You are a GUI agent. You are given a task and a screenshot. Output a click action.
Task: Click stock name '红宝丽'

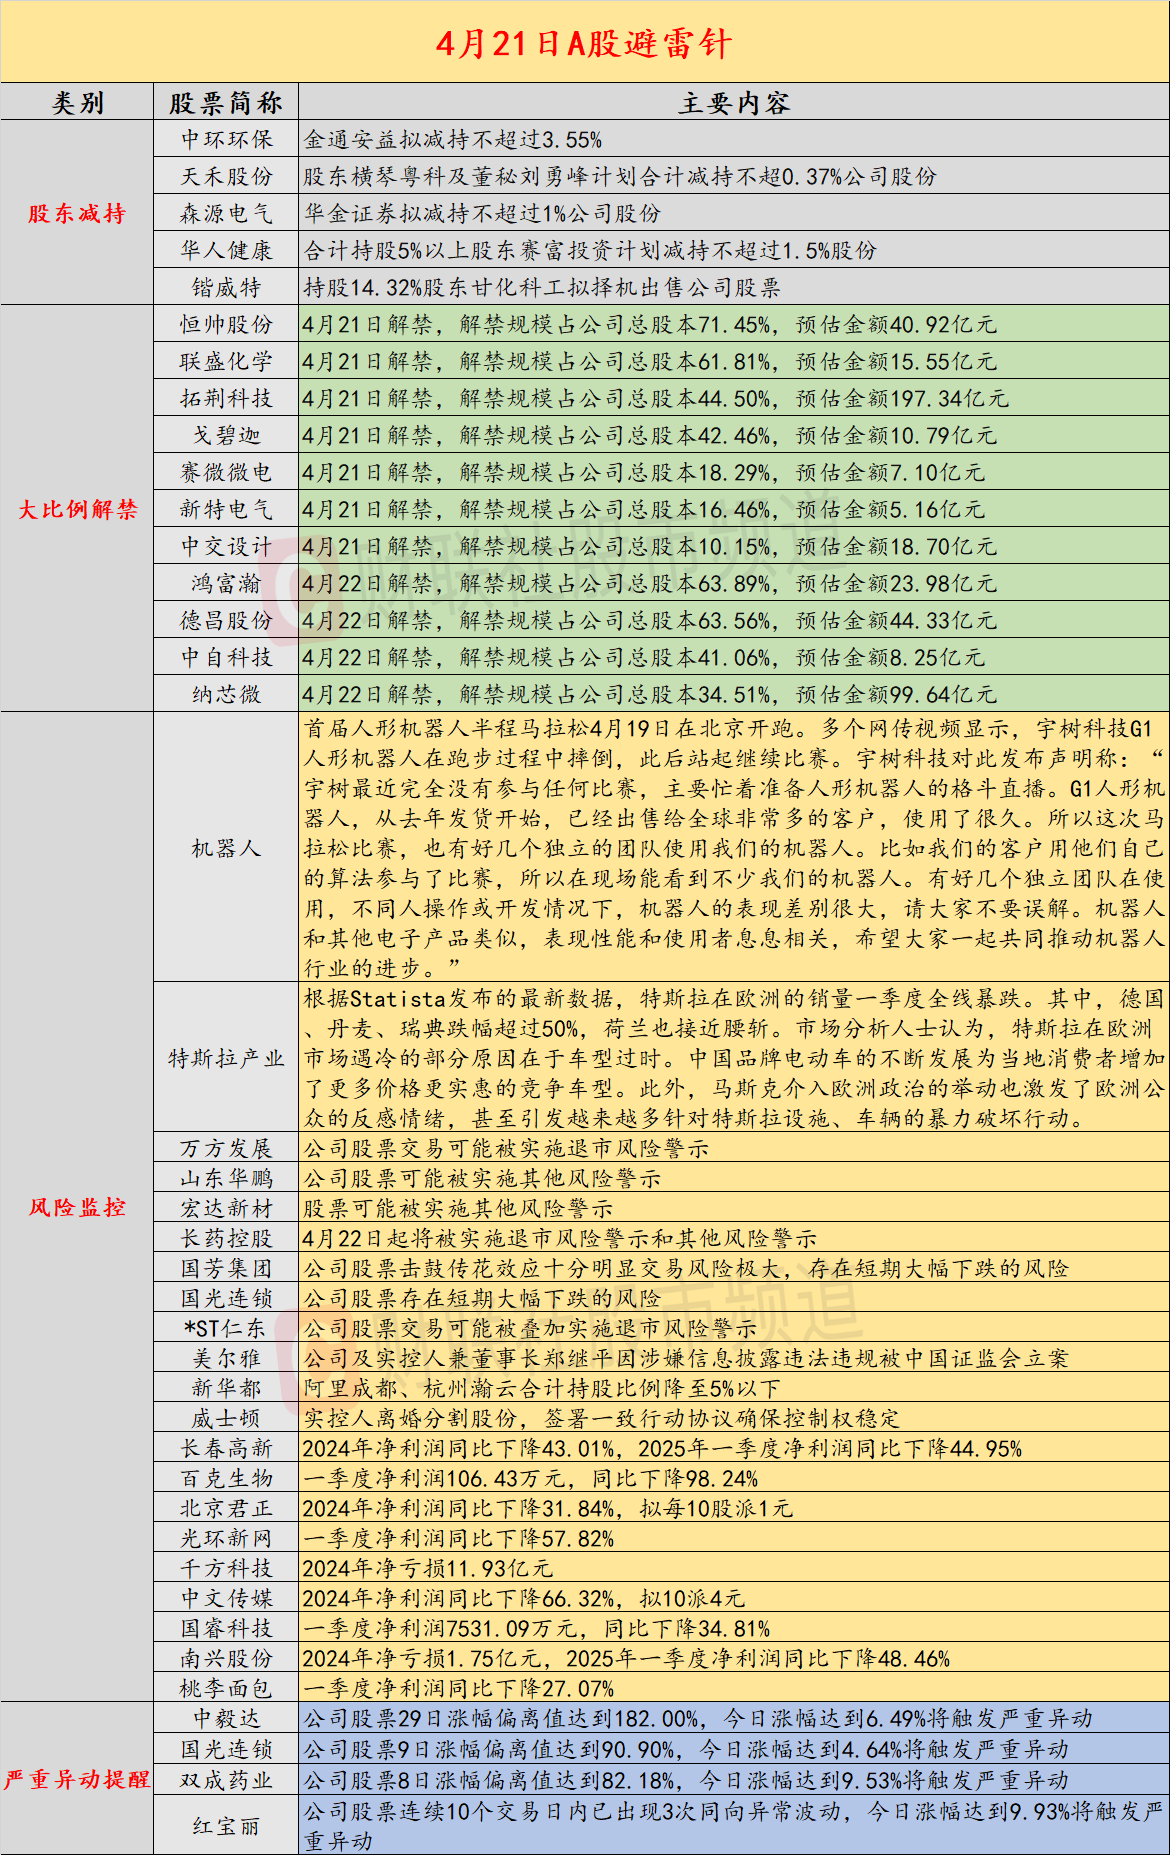tap(226, 1825)
